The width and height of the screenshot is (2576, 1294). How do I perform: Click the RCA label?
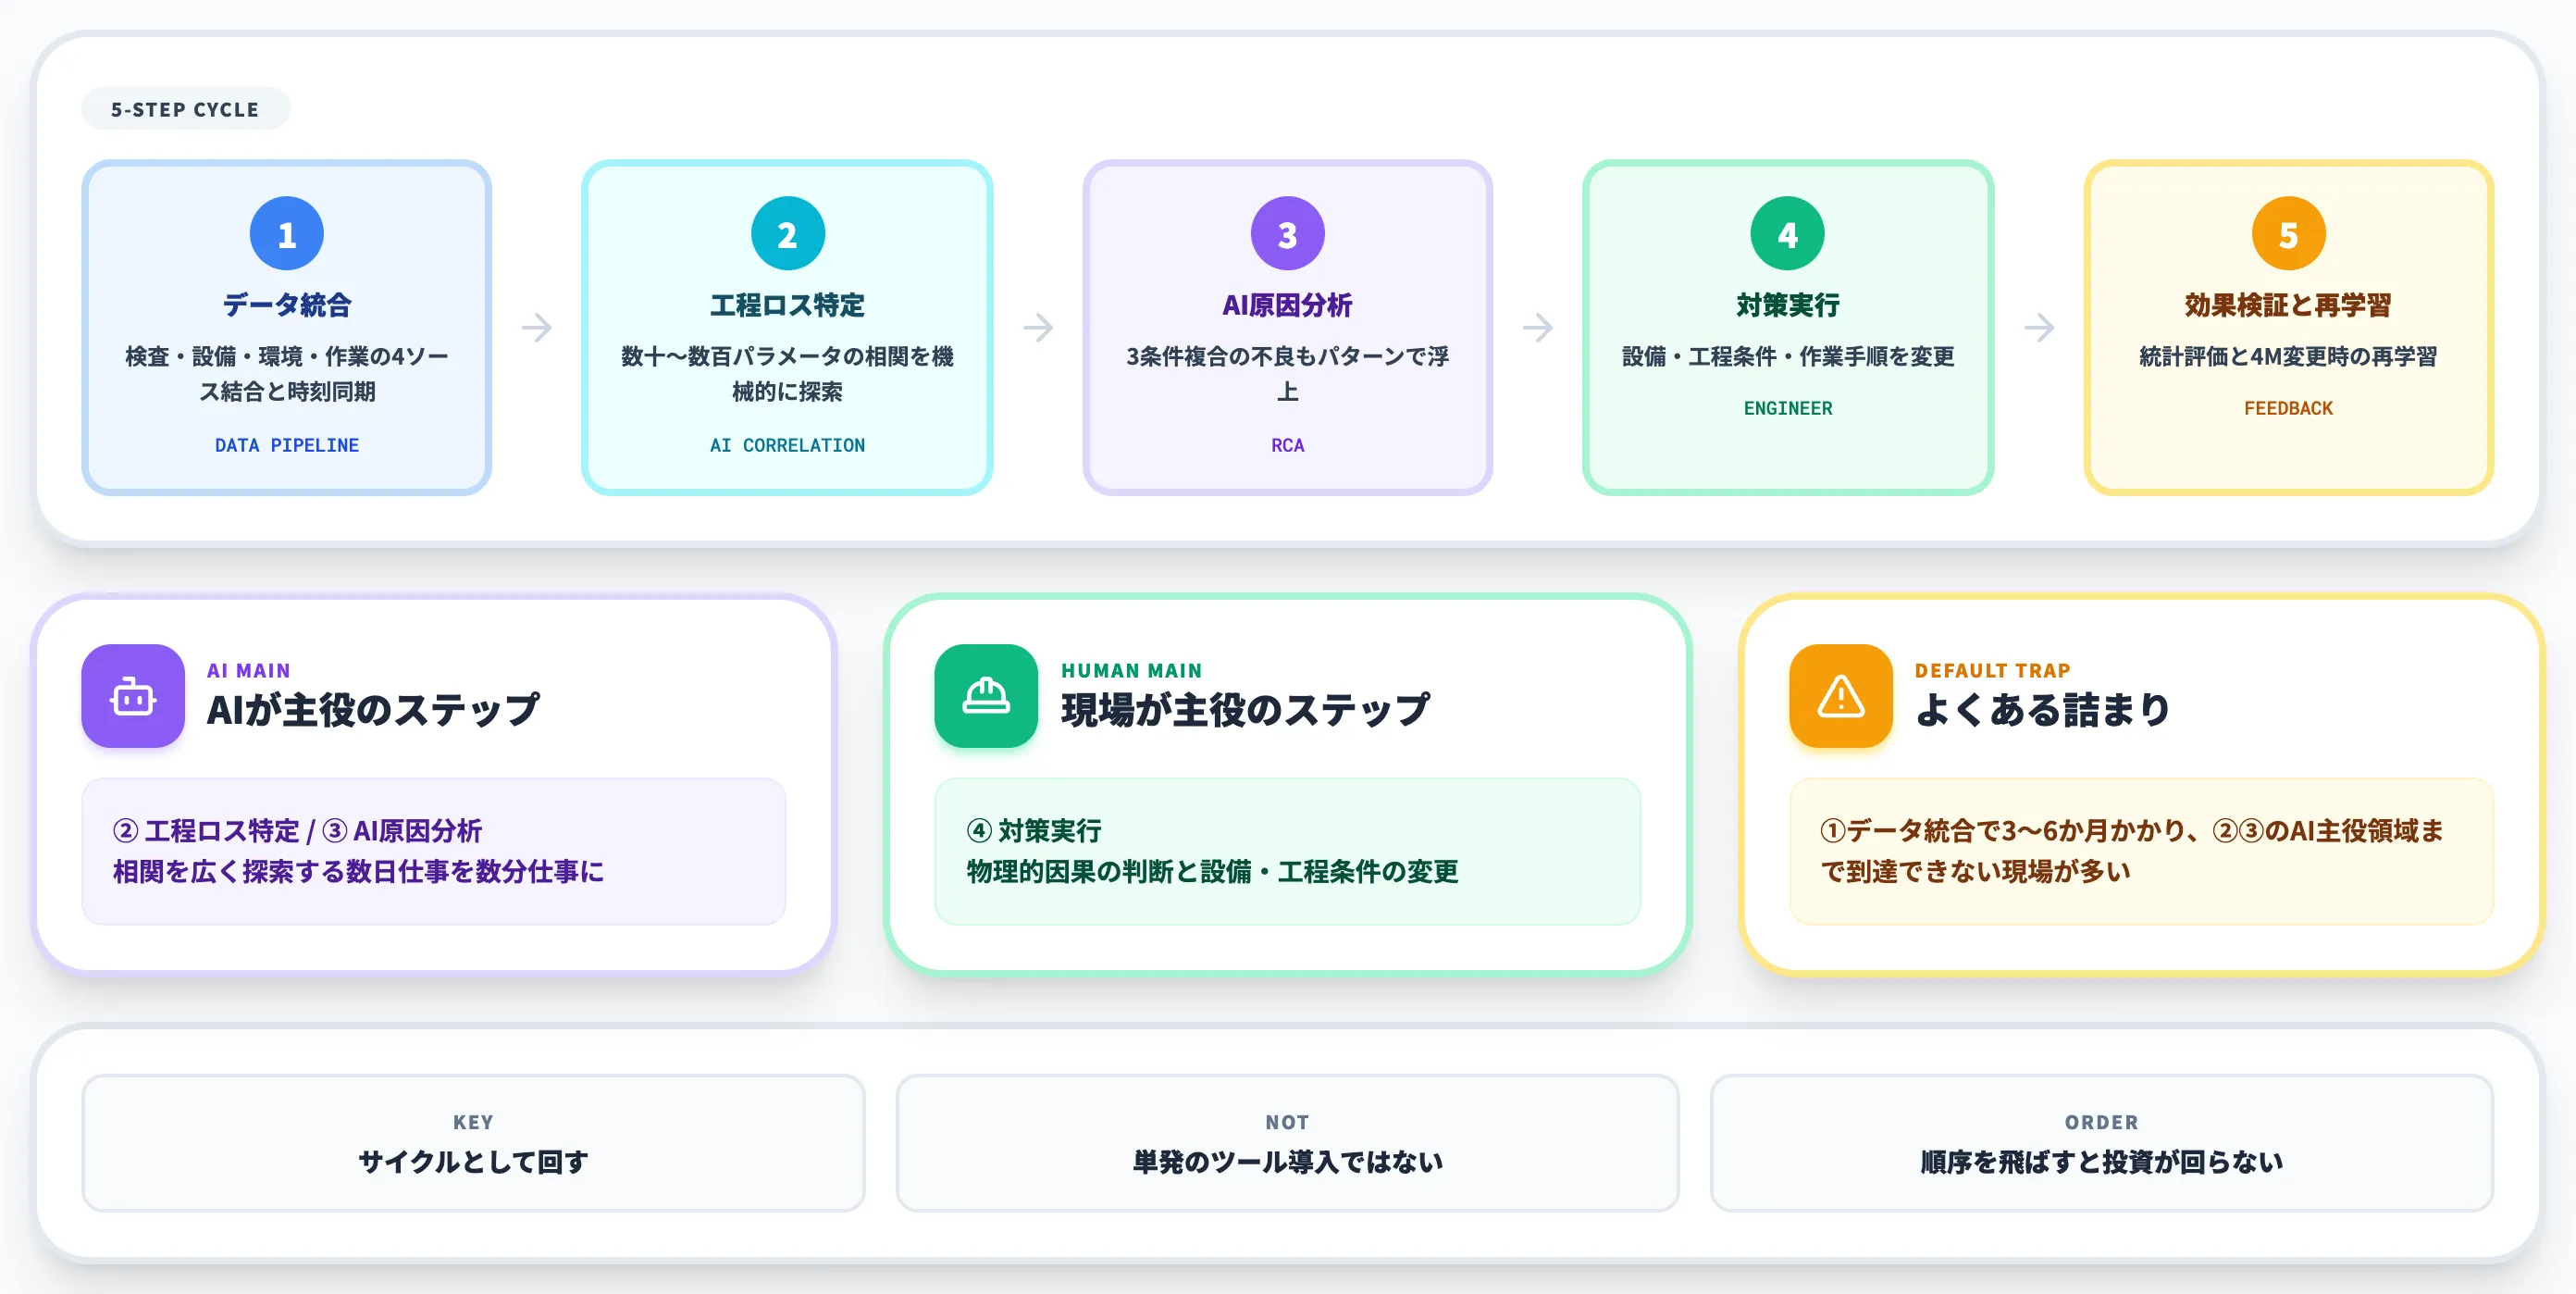1288,445
